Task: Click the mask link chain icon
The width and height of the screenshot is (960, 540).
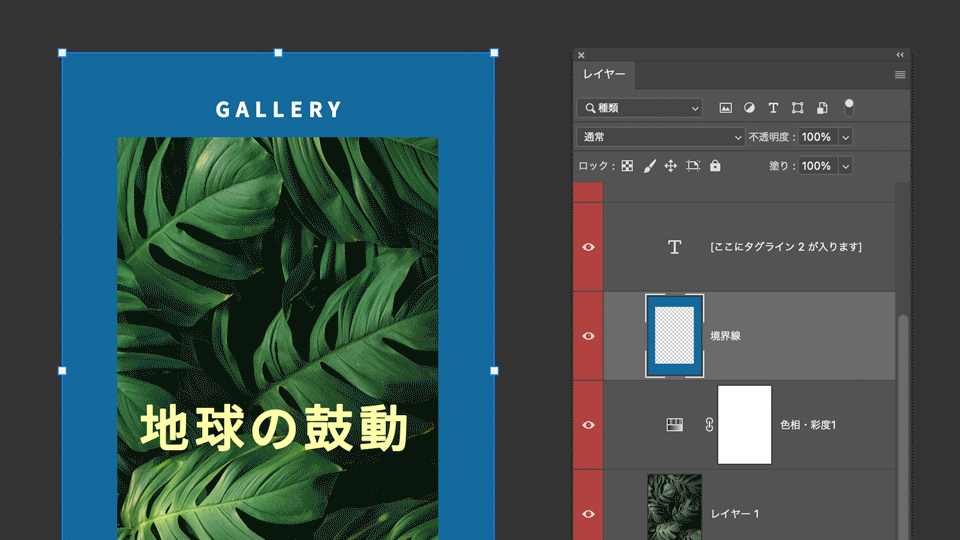Action: (x=709, y=424)
